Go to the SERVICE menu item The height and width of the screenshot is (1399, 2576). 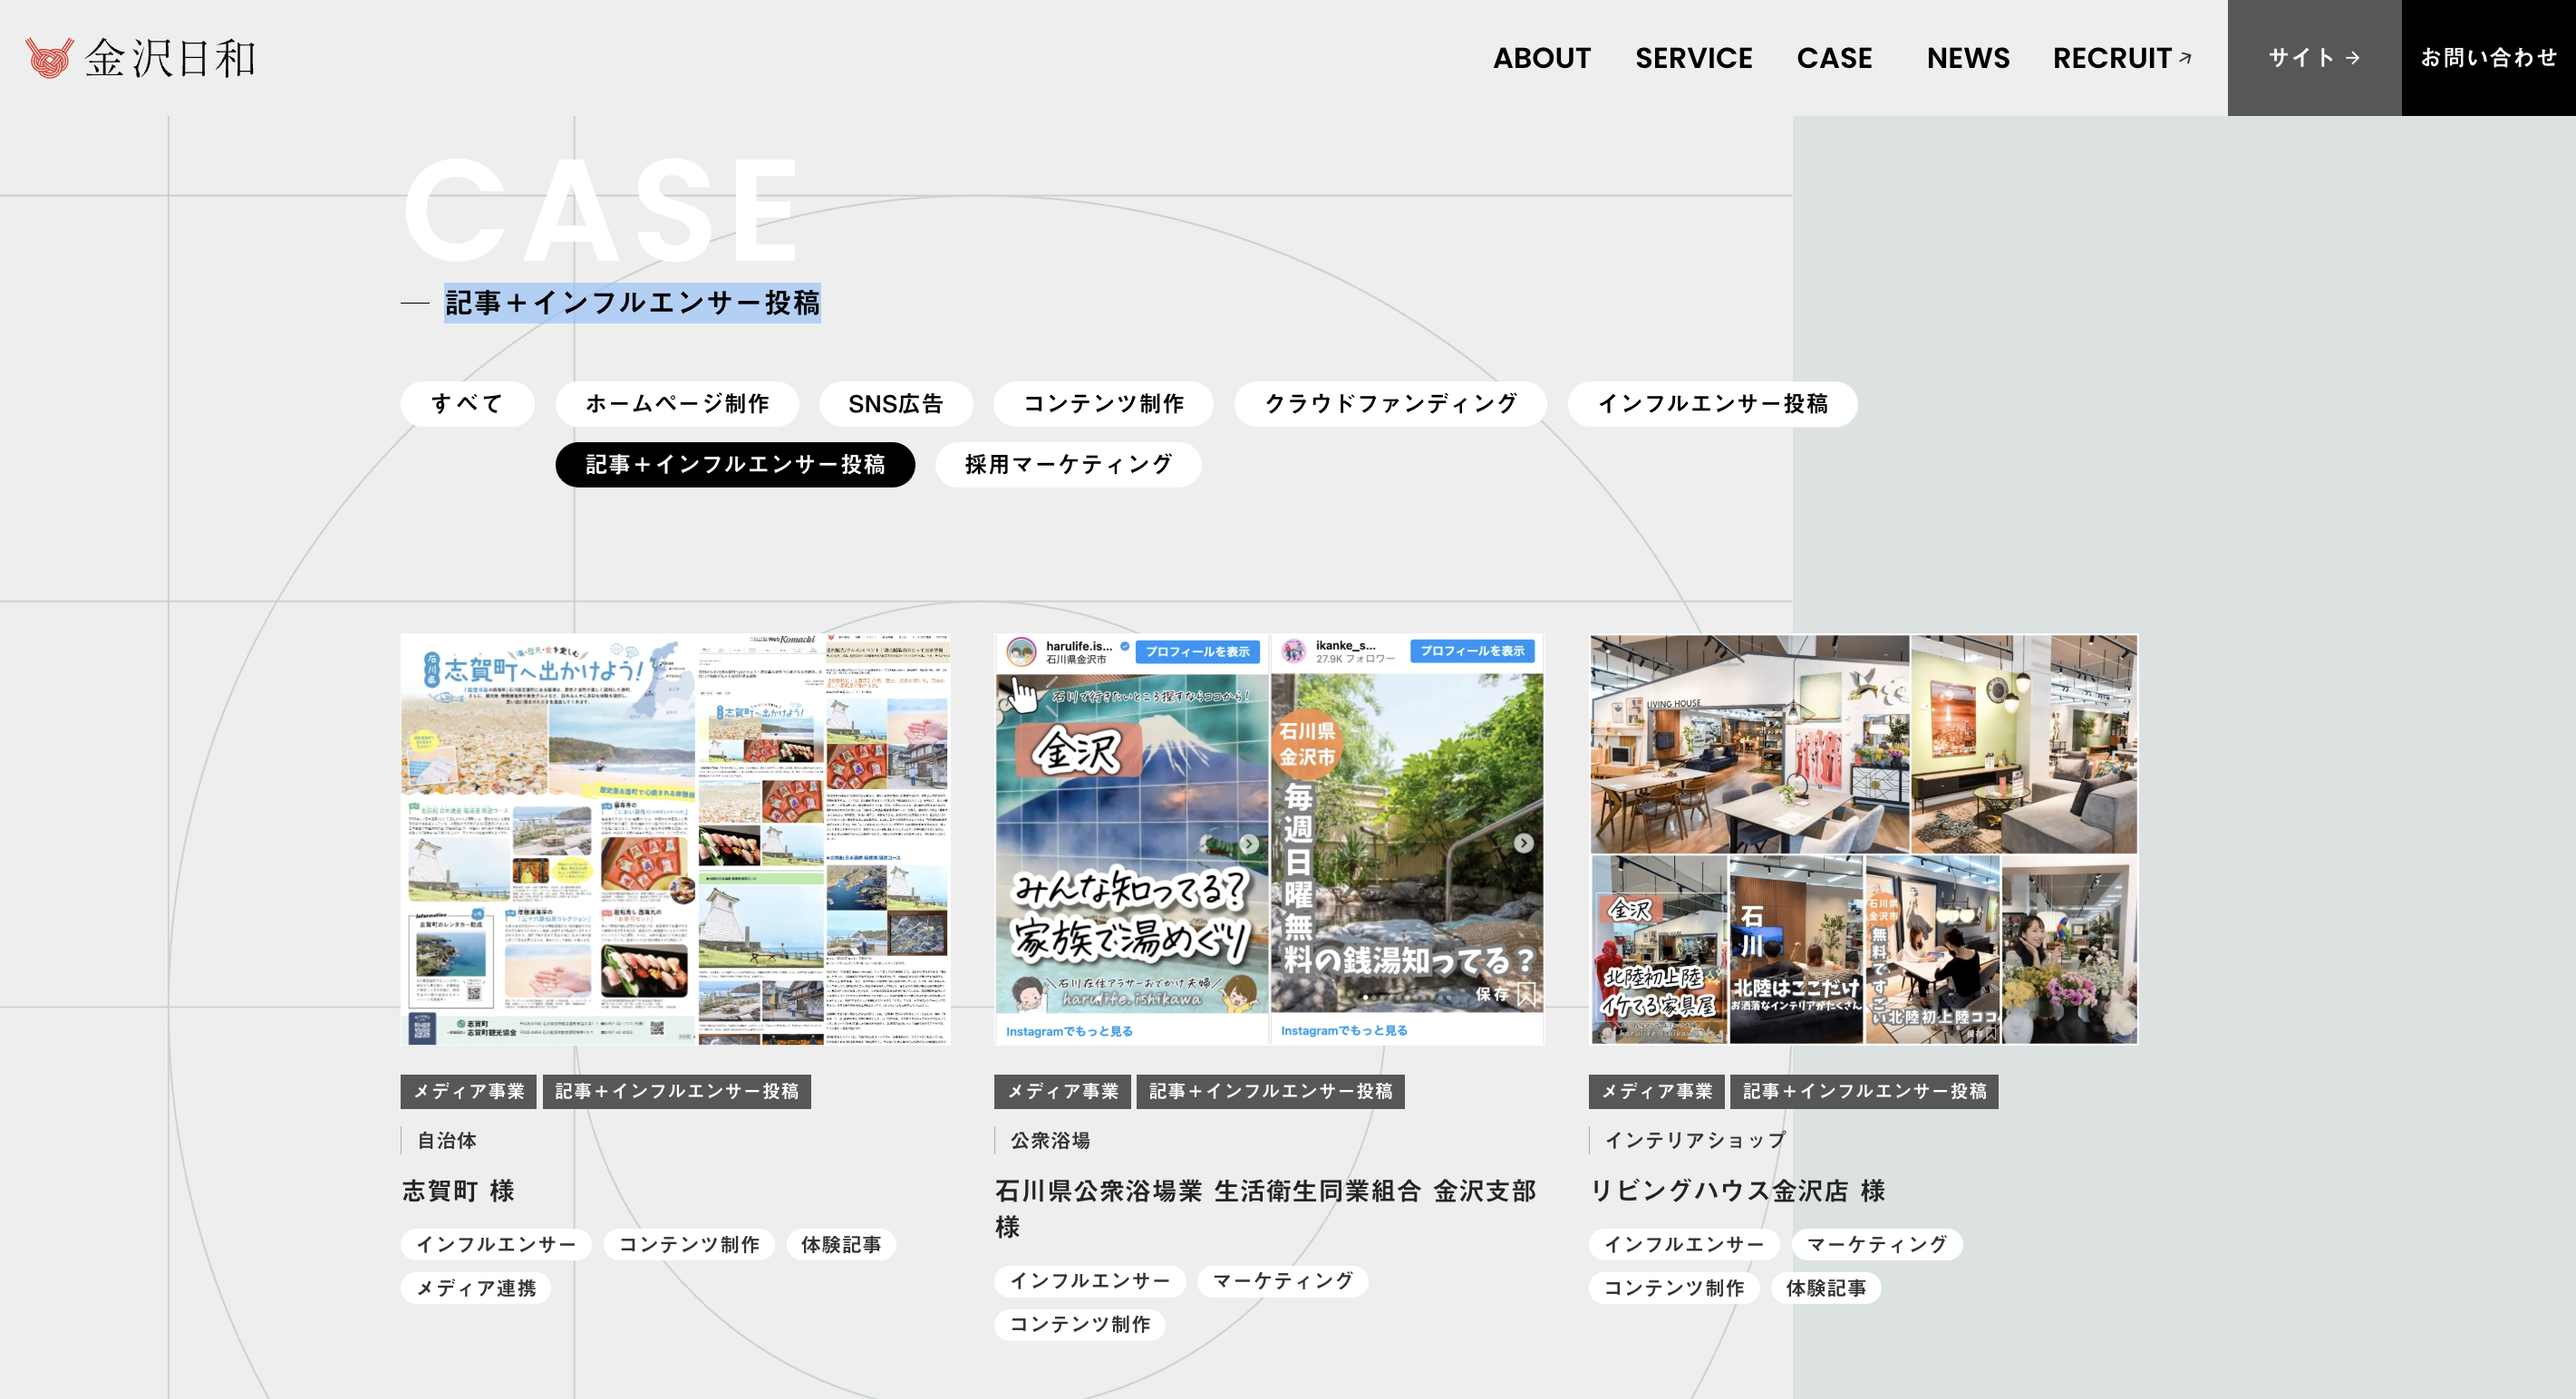[1693, 58]
